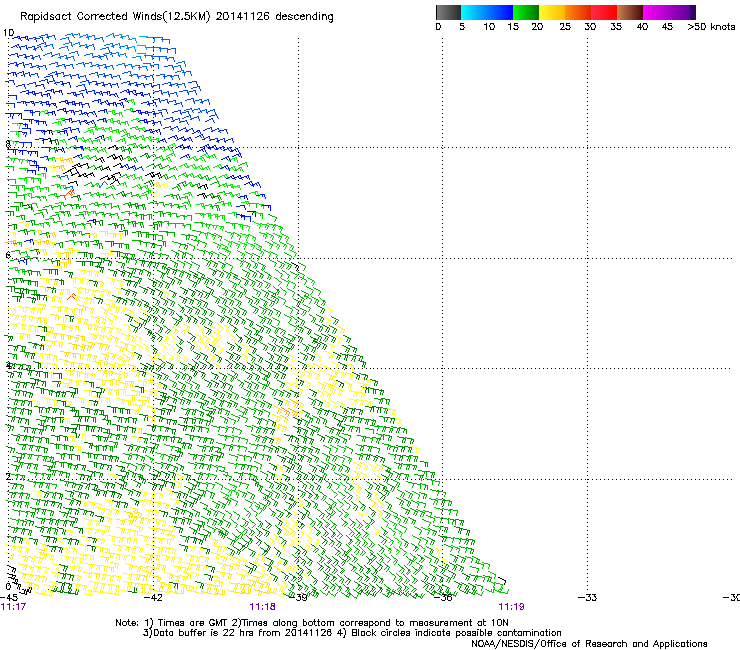Click the longitude axis label "-45"
740x650 pixels.
tap(9, 598)
